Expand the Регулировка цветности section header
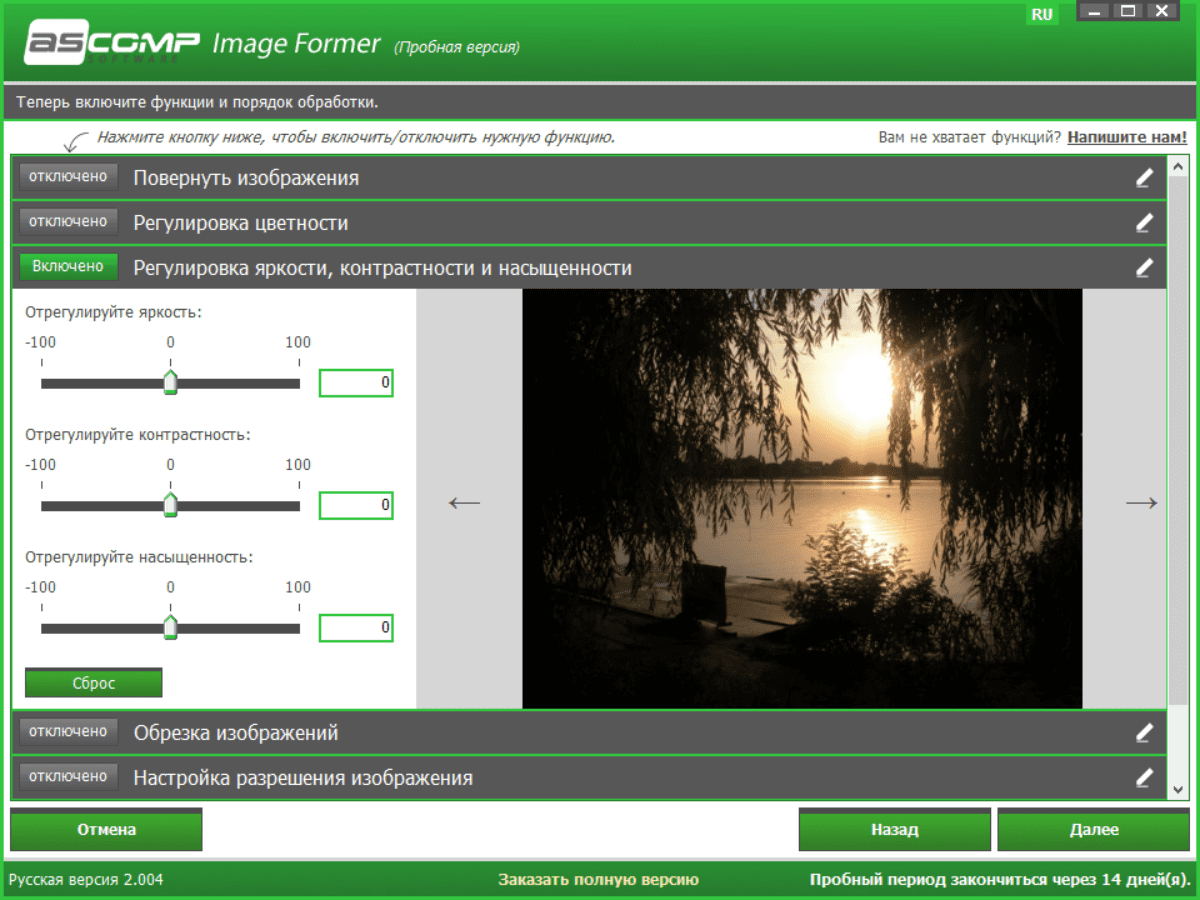The width and height of the screenshot is (1200, 900). 589,223
